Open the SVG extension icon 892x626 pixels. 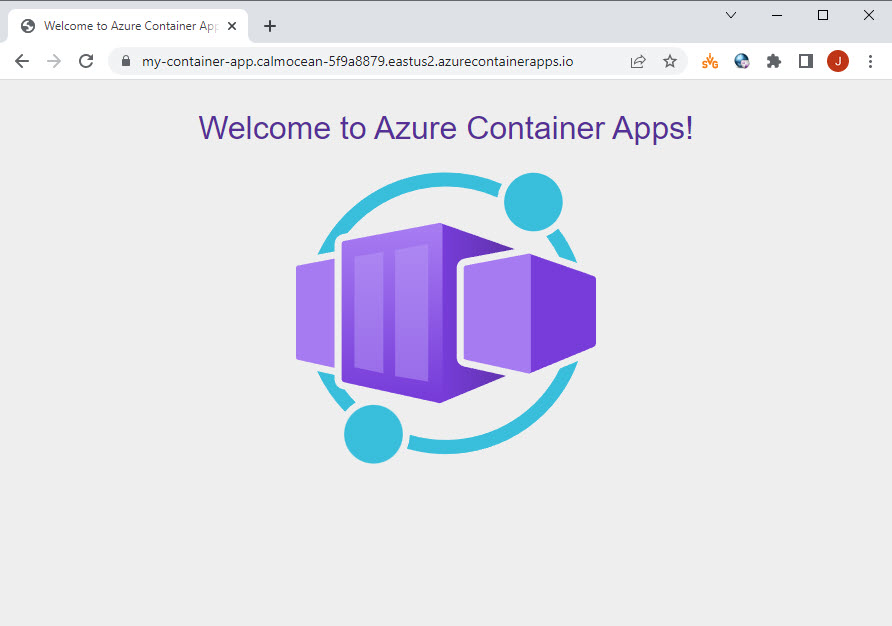pyautogui.click(x=710, y=61)
